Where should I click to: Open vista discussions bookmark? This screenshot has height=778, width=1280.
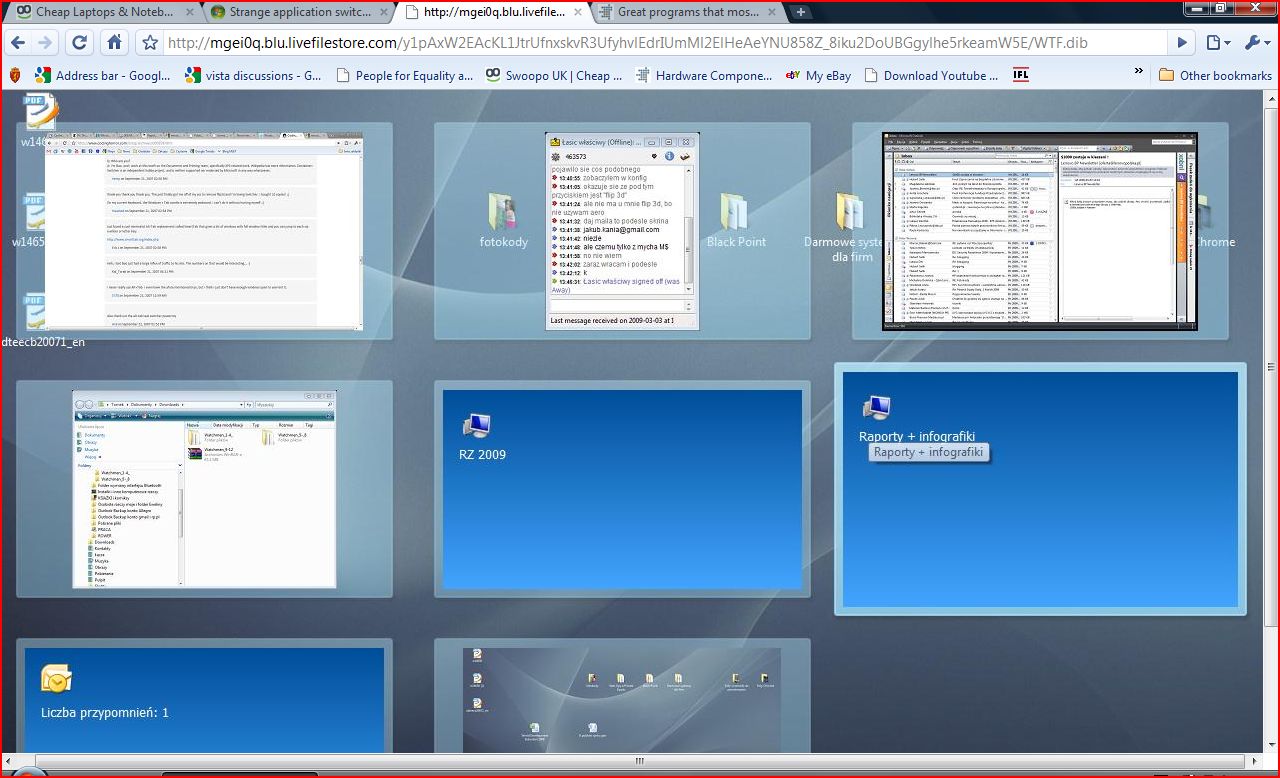tap(254, 75)
